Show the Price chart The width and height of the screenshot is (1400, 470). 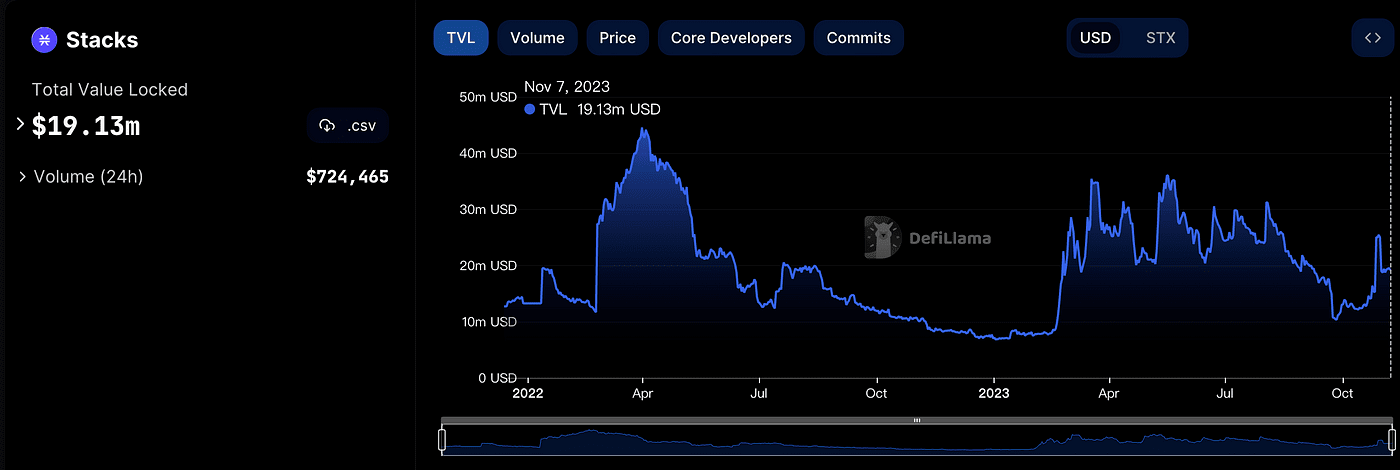[617, 38]
